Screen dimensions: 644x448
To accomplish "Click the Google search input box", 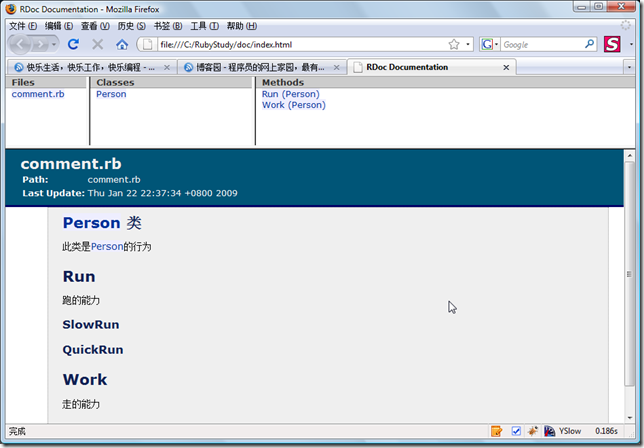I will (x=542, y=44).
